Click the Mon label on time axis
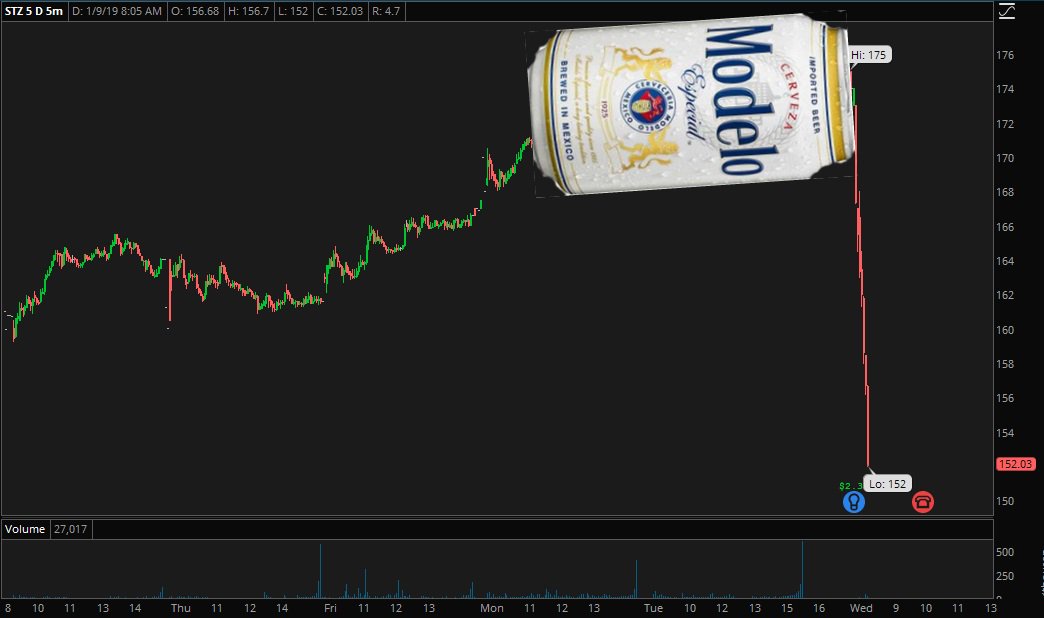The height and width of the screenshot is (618, 1044). click(x=491, y=608)
